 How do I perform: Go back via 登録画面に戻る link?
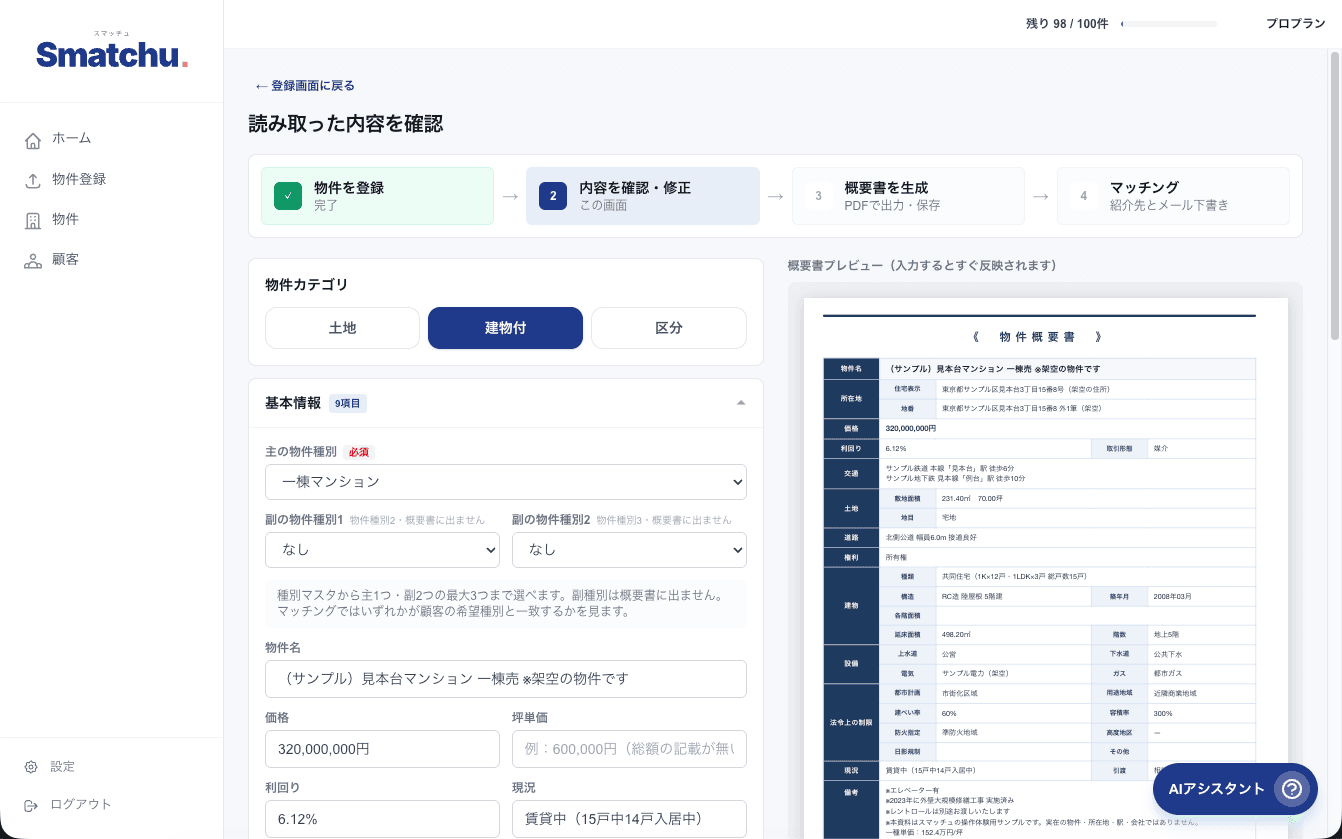(305, 86)
